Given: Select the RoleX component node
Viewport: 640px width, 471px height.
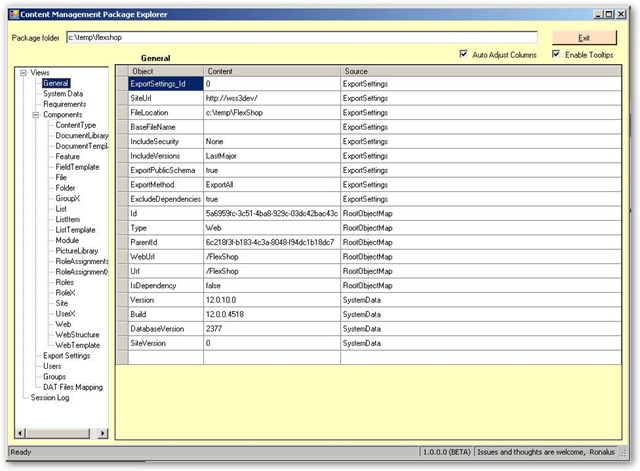Looking at the screenshot, I should coord(65,293).
